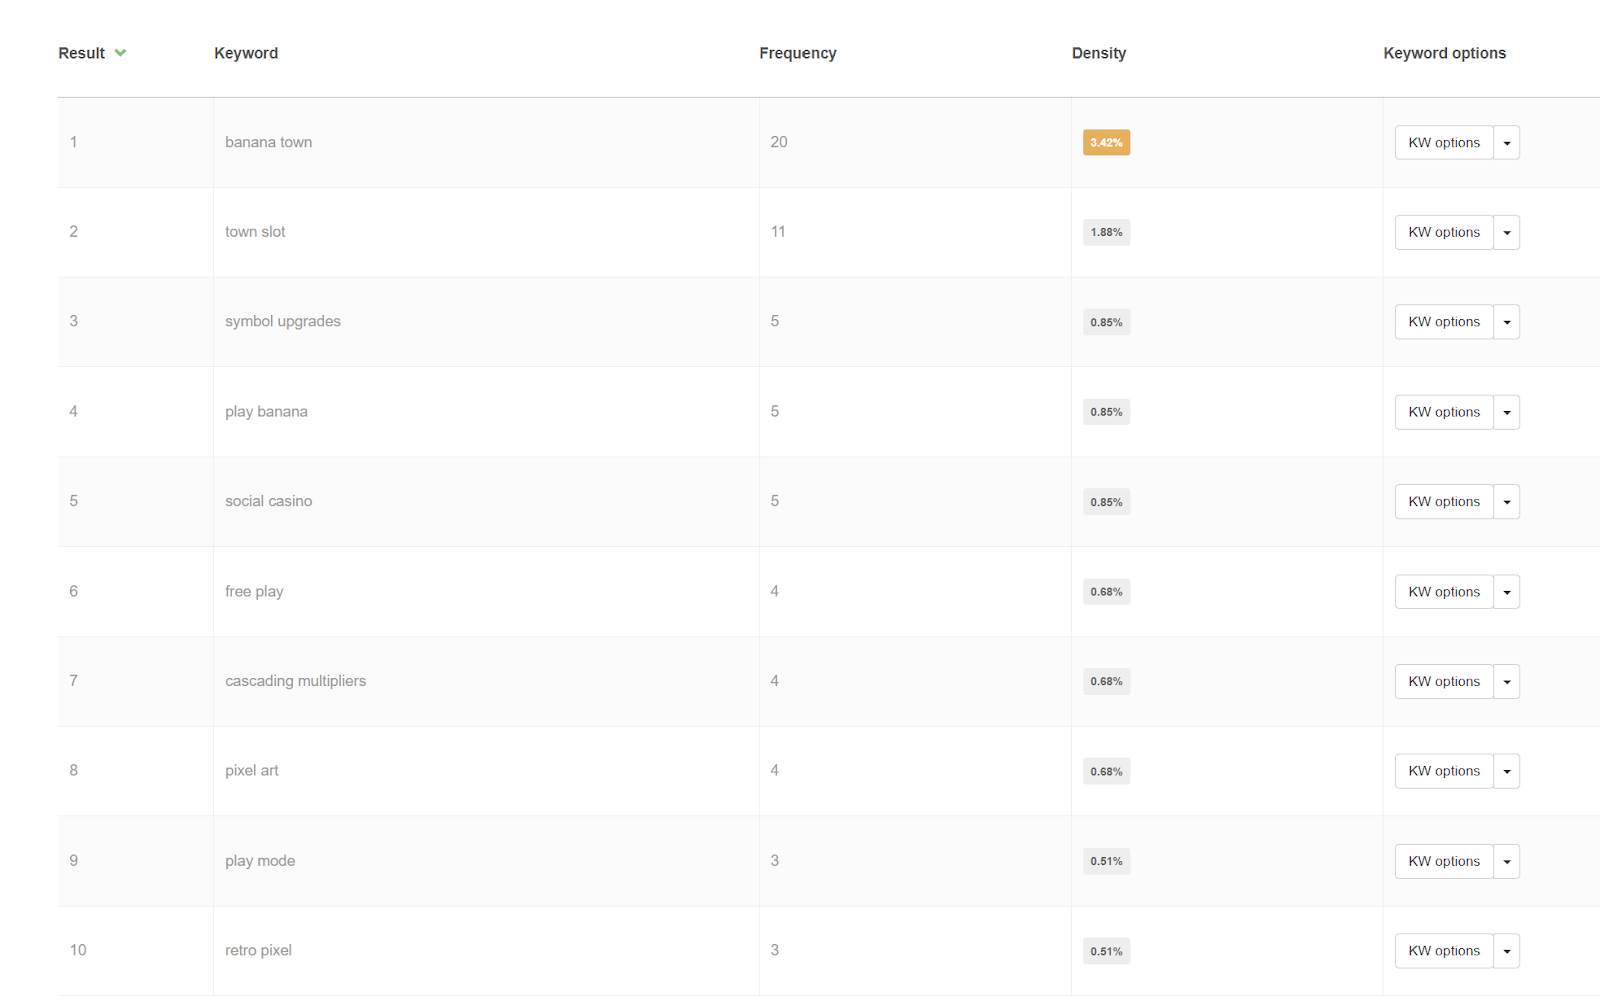Expand dropdown caret for play banana row
This screenshot has height=1001, width=1600.
point(1506,412)
